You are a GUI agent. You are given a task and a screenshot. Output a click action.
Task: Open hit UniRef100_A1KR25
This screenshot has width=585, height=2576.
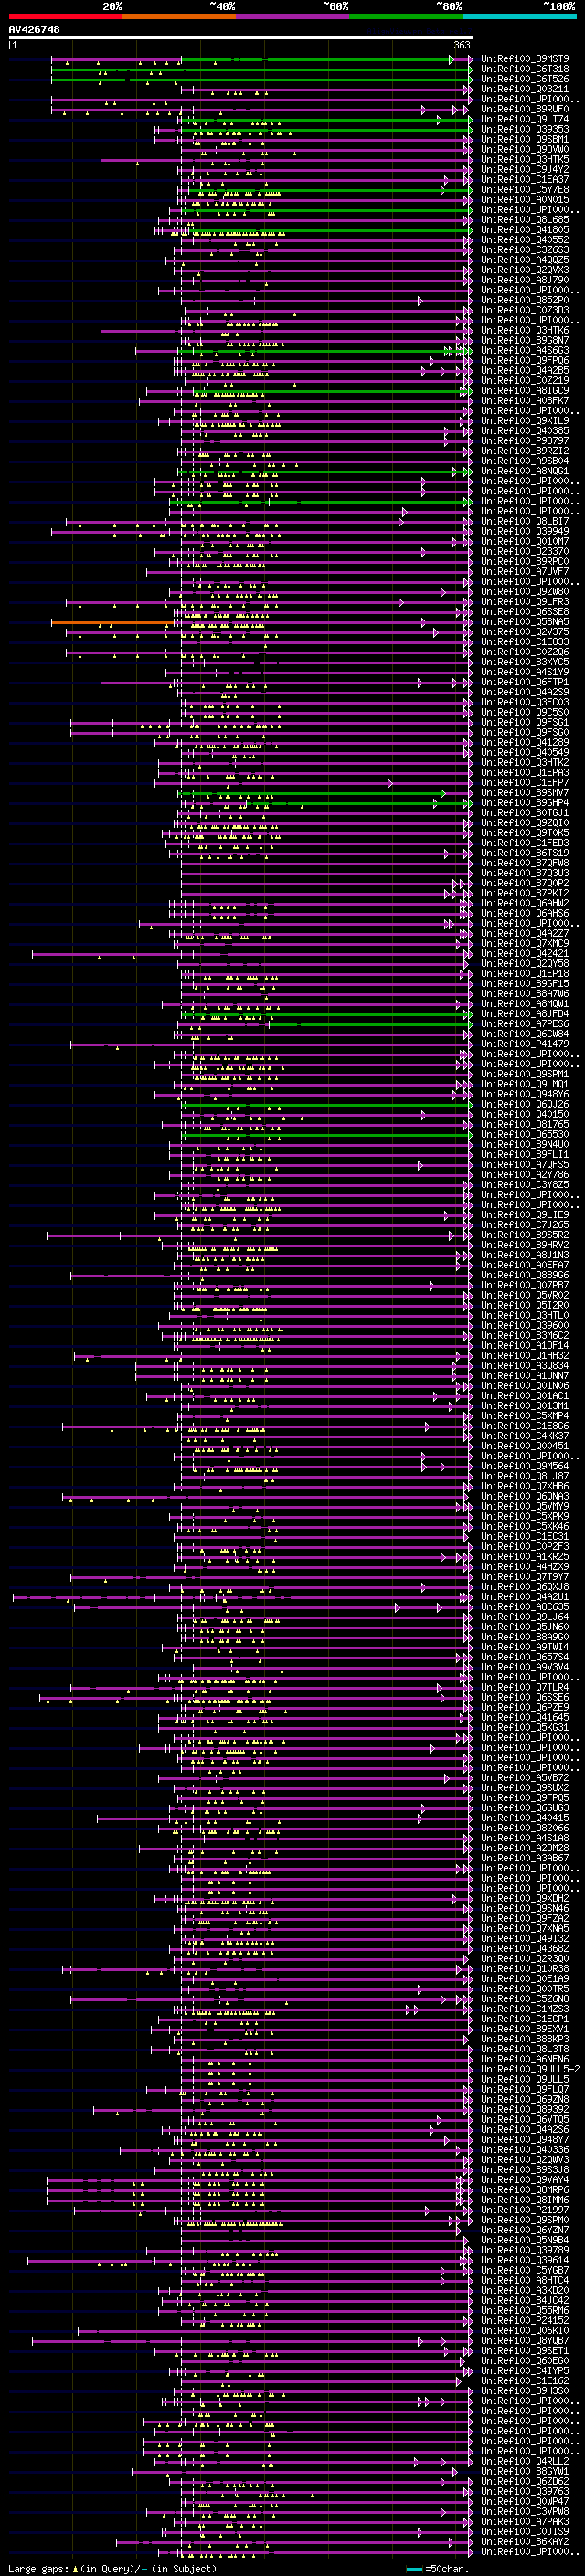click(525, 1556)
